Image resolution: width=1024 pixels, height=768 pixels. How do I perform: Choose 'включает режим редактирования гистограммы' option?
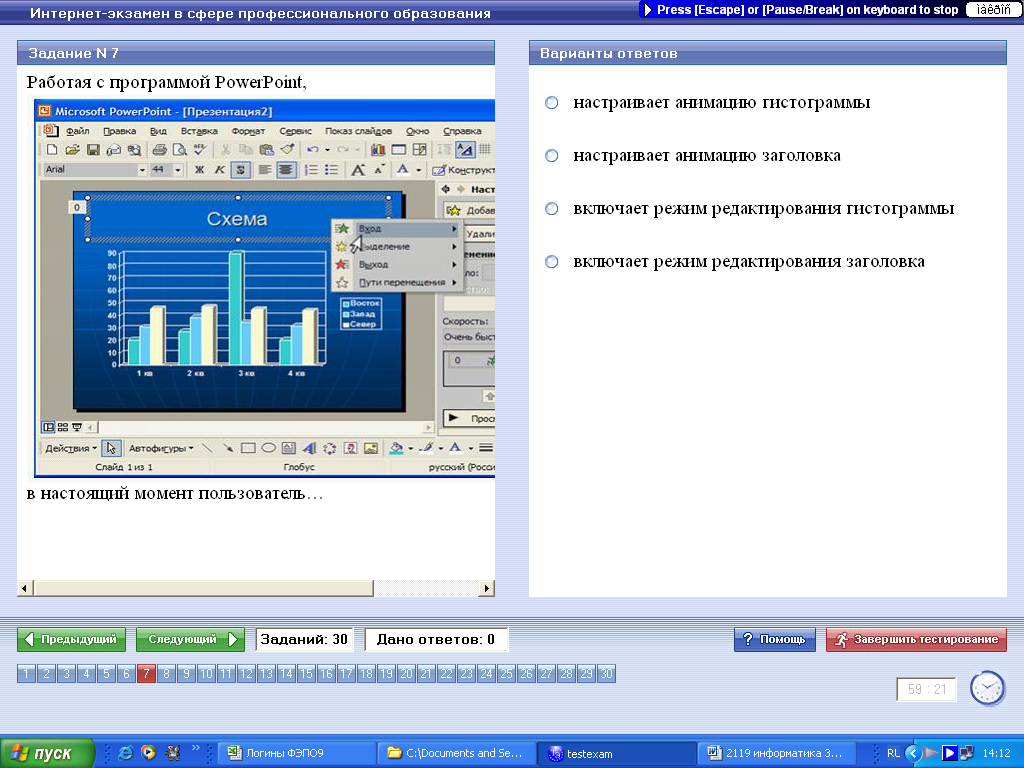tap(552, 209)
